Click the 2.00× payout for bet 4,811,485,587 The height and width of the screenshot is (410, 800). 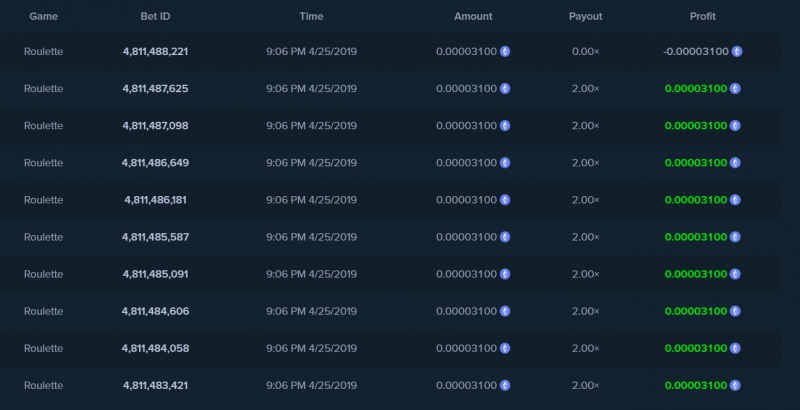tap(585, 237)
